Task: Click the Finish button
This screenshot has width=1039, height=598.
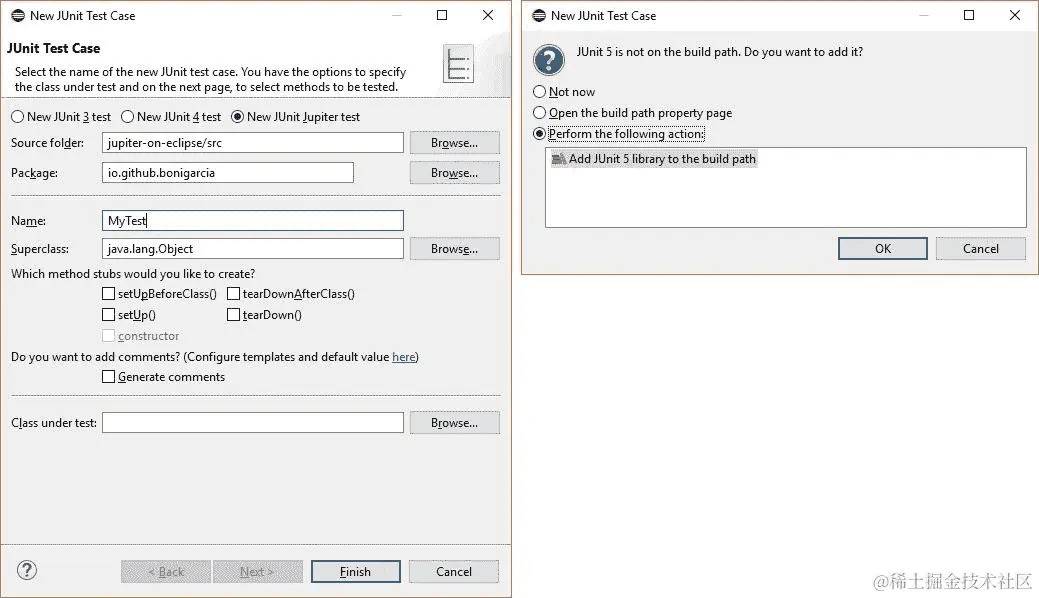Action: (x=356, y=571)
